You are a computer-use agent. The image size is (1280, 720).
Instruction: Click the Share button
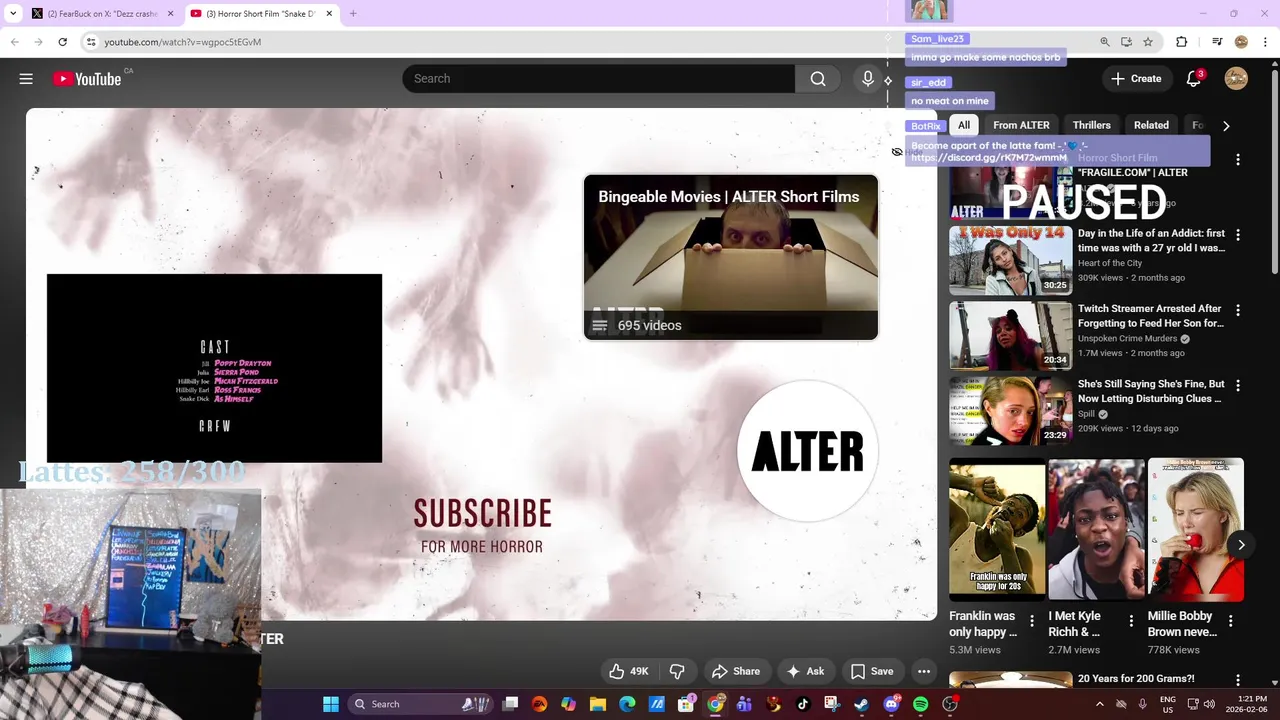point(735,671)
